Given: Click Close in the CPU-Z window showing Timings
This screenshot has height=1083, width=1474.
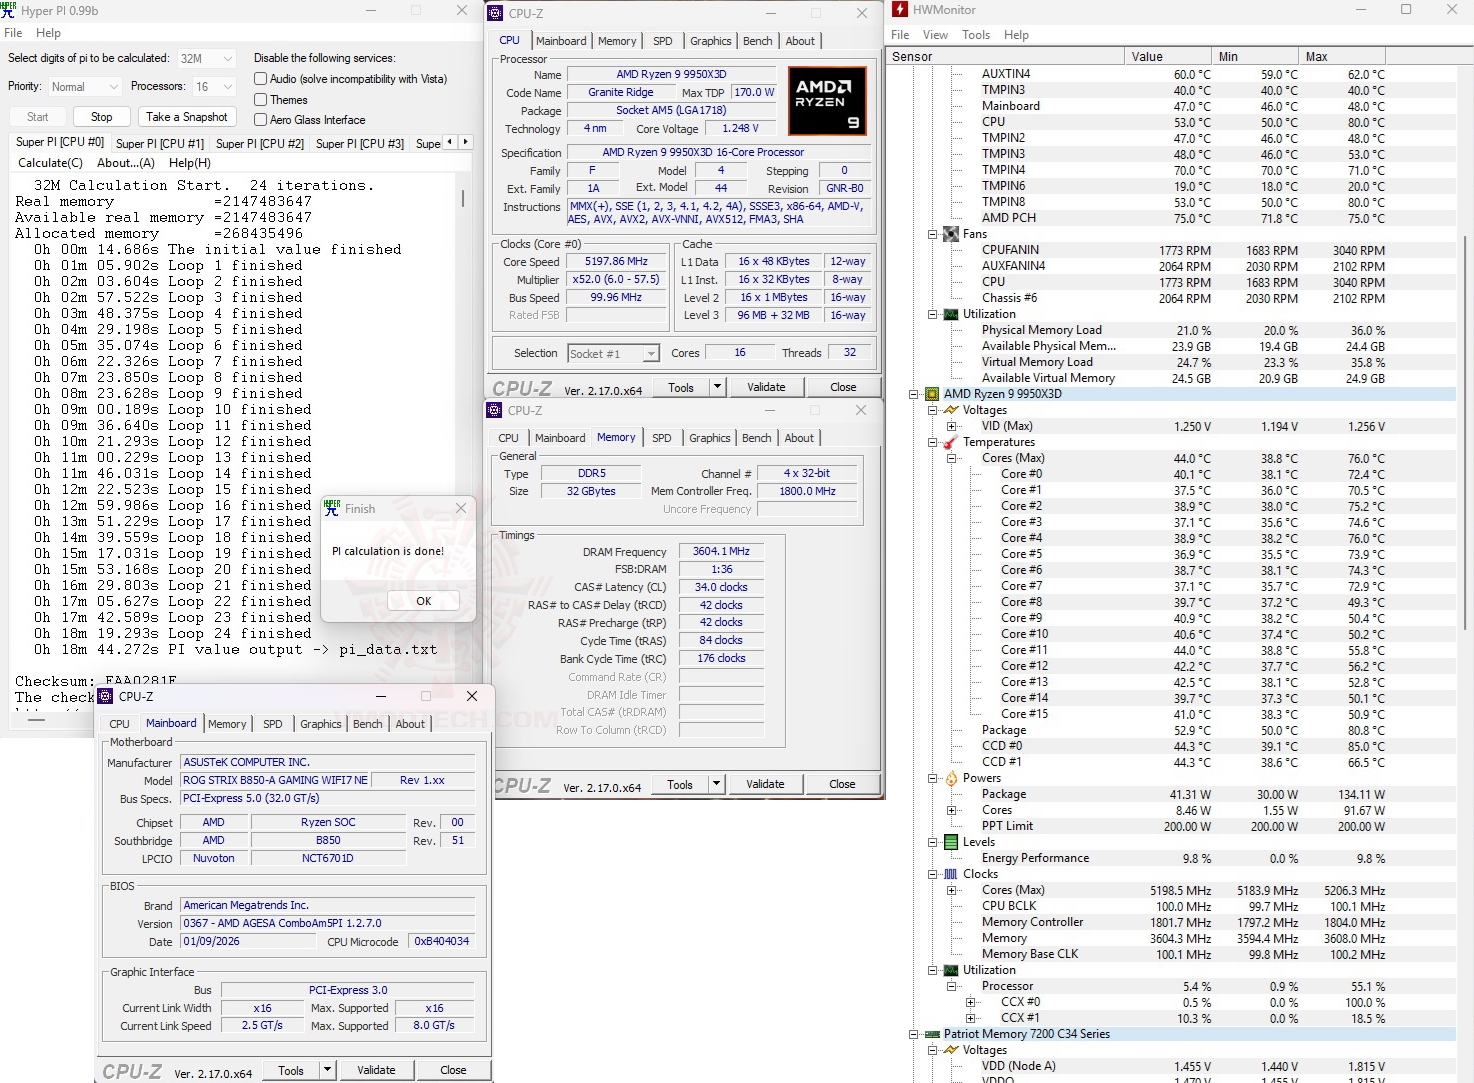Looking at the screenshot, I should pyautogui.click(x=842, y=784).
